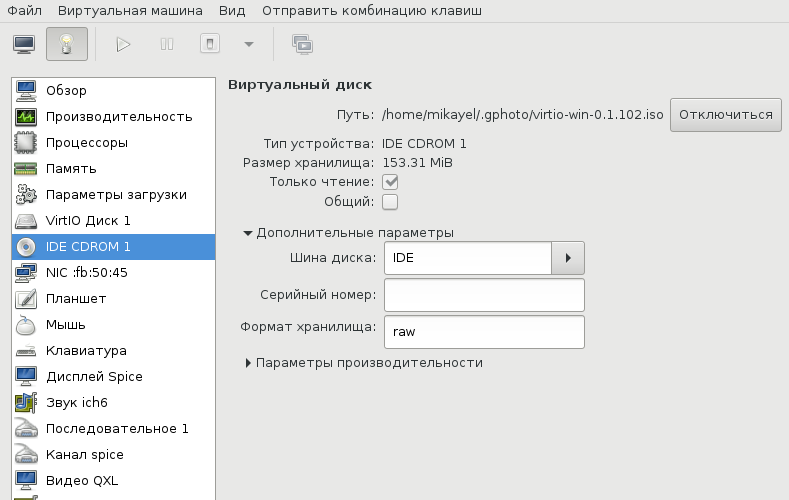The height and width of the screenshot is (500, 789).
Task: Enable the Общий checkbox
Action: 390,202
